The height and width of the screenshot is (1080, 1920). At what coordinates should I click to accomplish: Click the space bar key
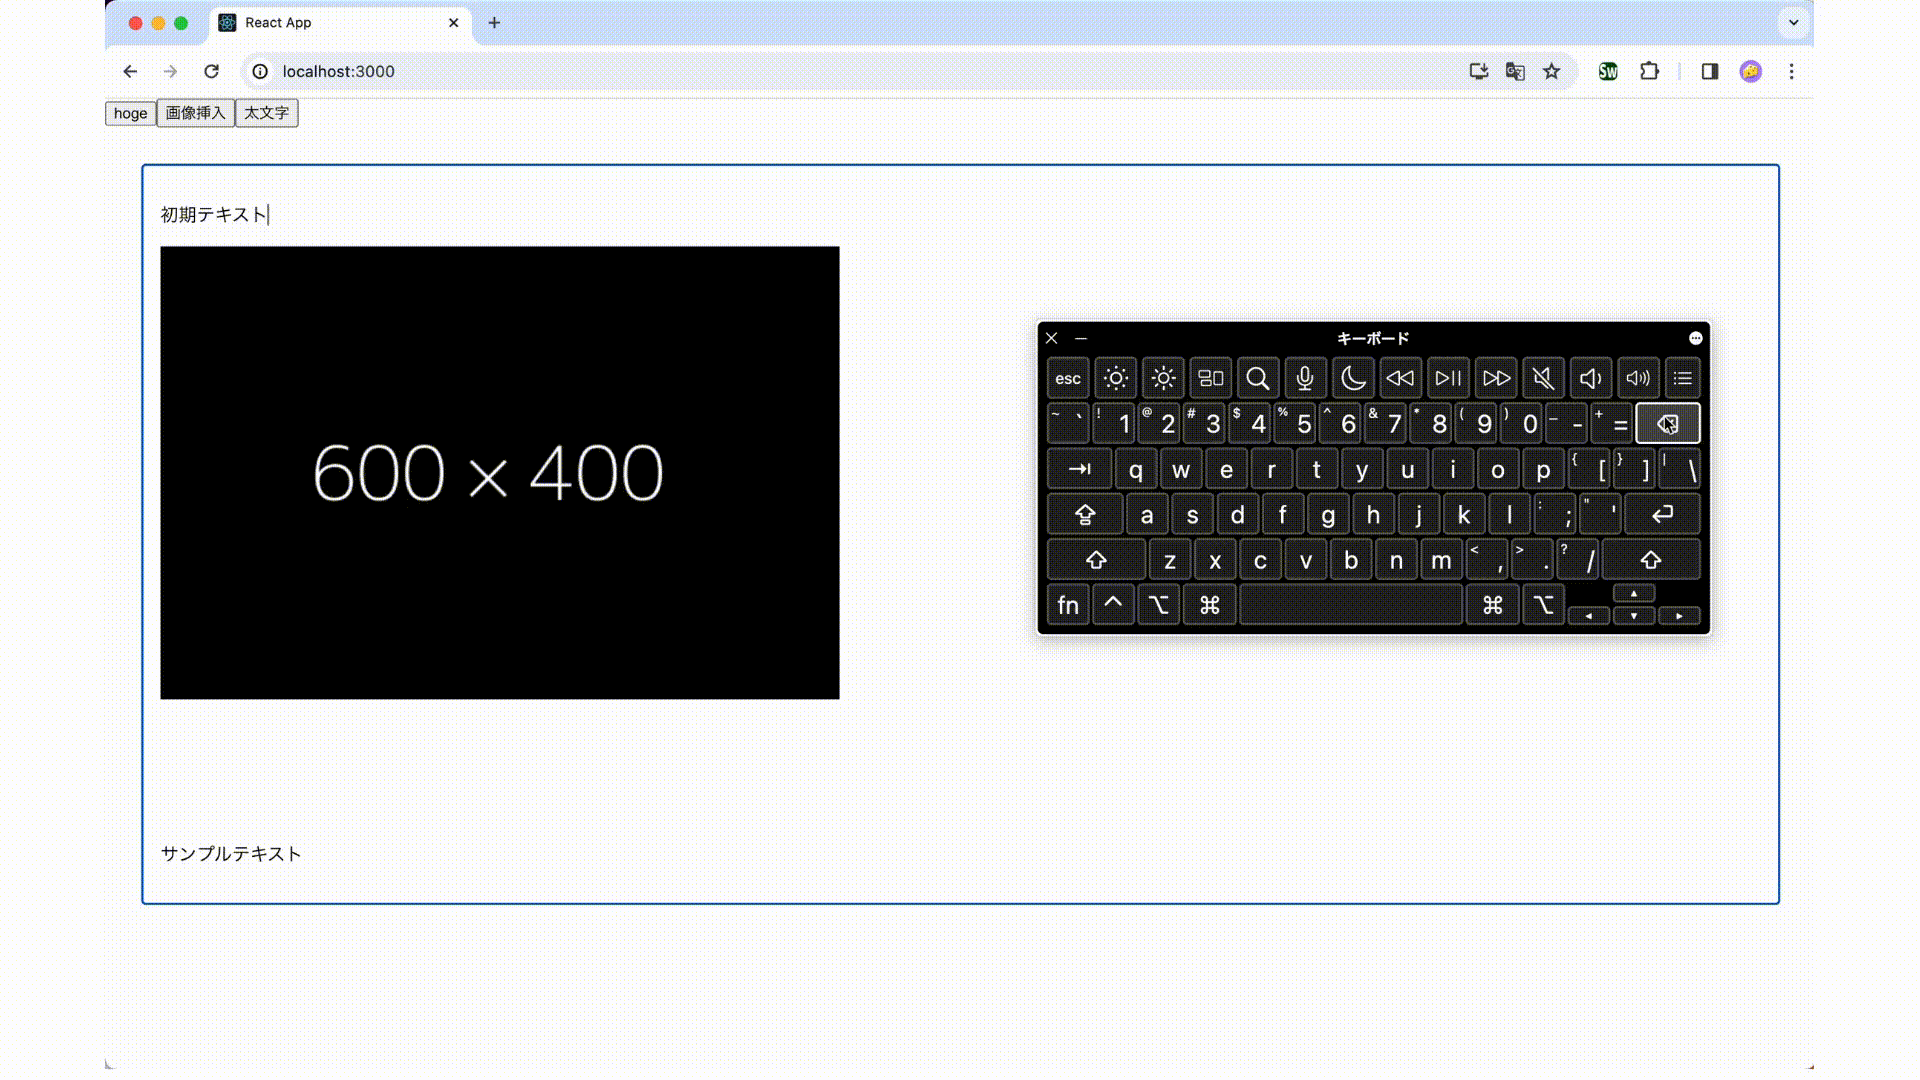pos(1351,605)
